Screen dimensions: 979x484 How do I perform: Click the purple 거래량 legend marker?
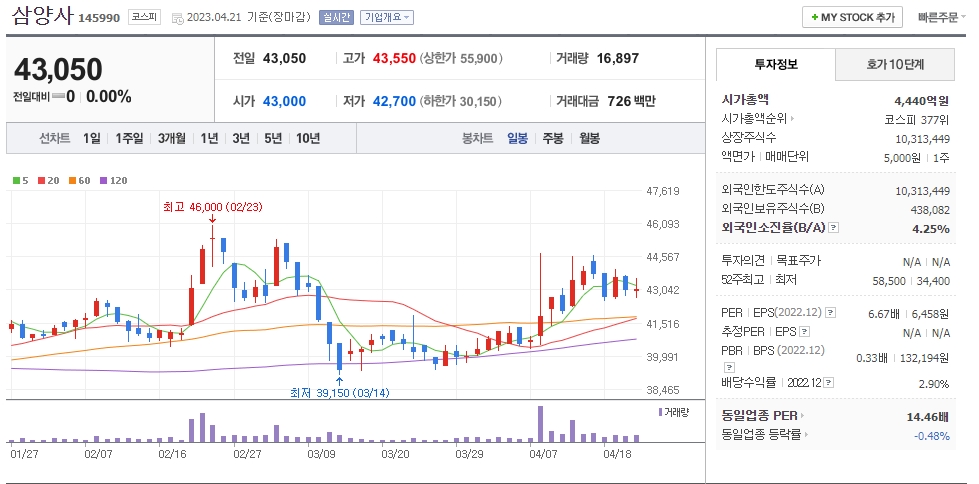pos(660,412)
